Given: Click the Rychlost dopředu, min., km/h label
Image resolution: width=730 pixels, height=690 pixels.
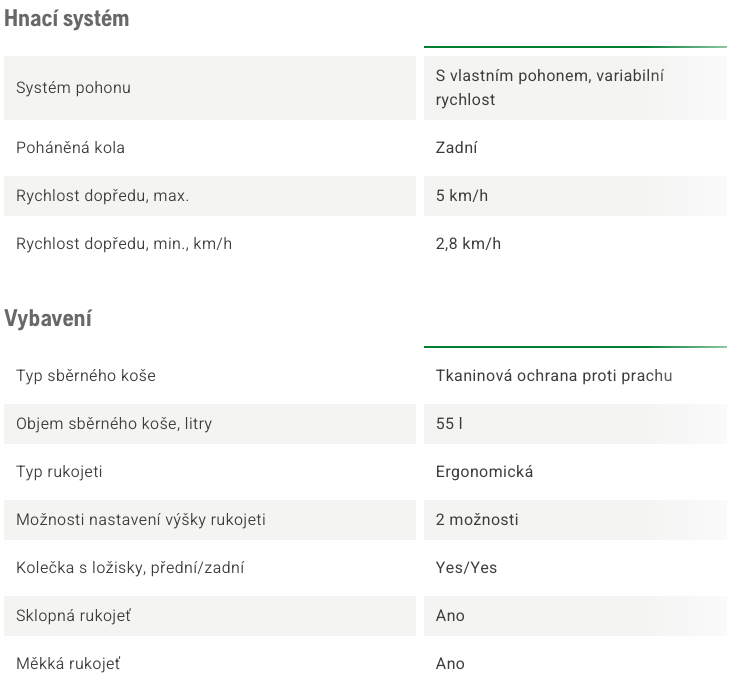Looking at the screenshot, I should pos(124,244).
